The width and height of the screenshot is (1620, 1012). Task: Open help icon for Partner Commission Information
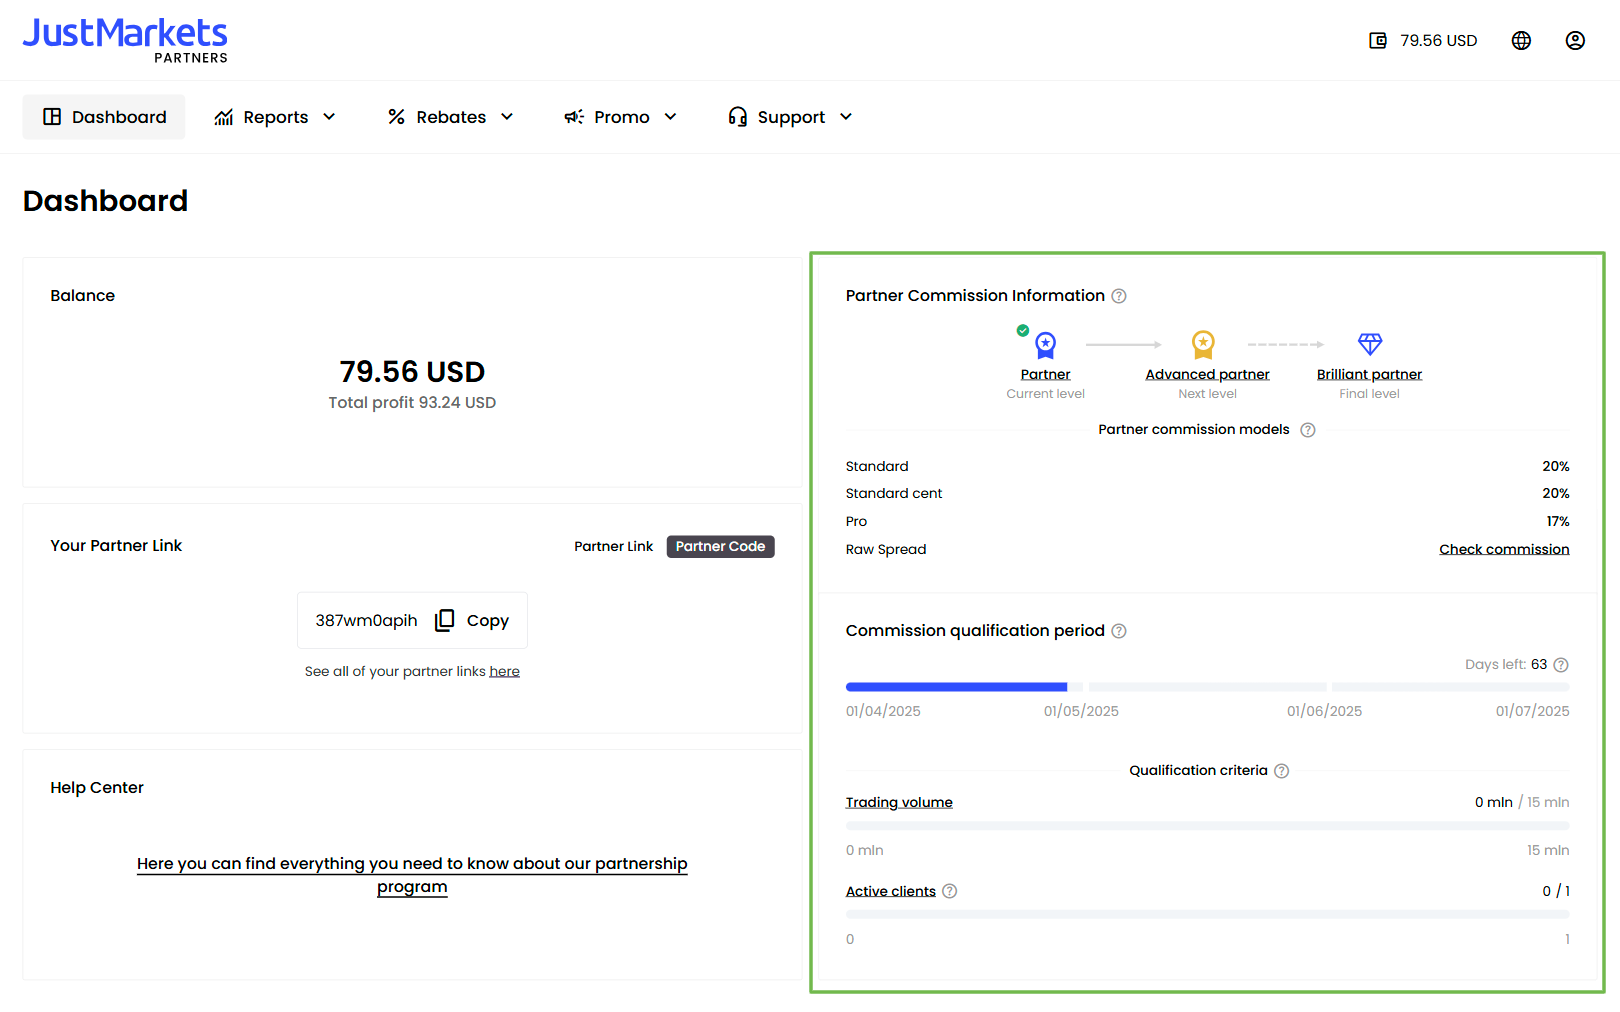(1119, 296)
